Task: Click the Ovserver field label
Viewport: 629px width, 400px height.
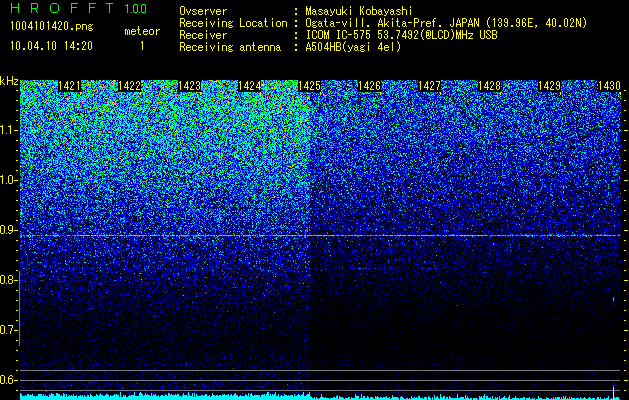Action: (203, 11)
